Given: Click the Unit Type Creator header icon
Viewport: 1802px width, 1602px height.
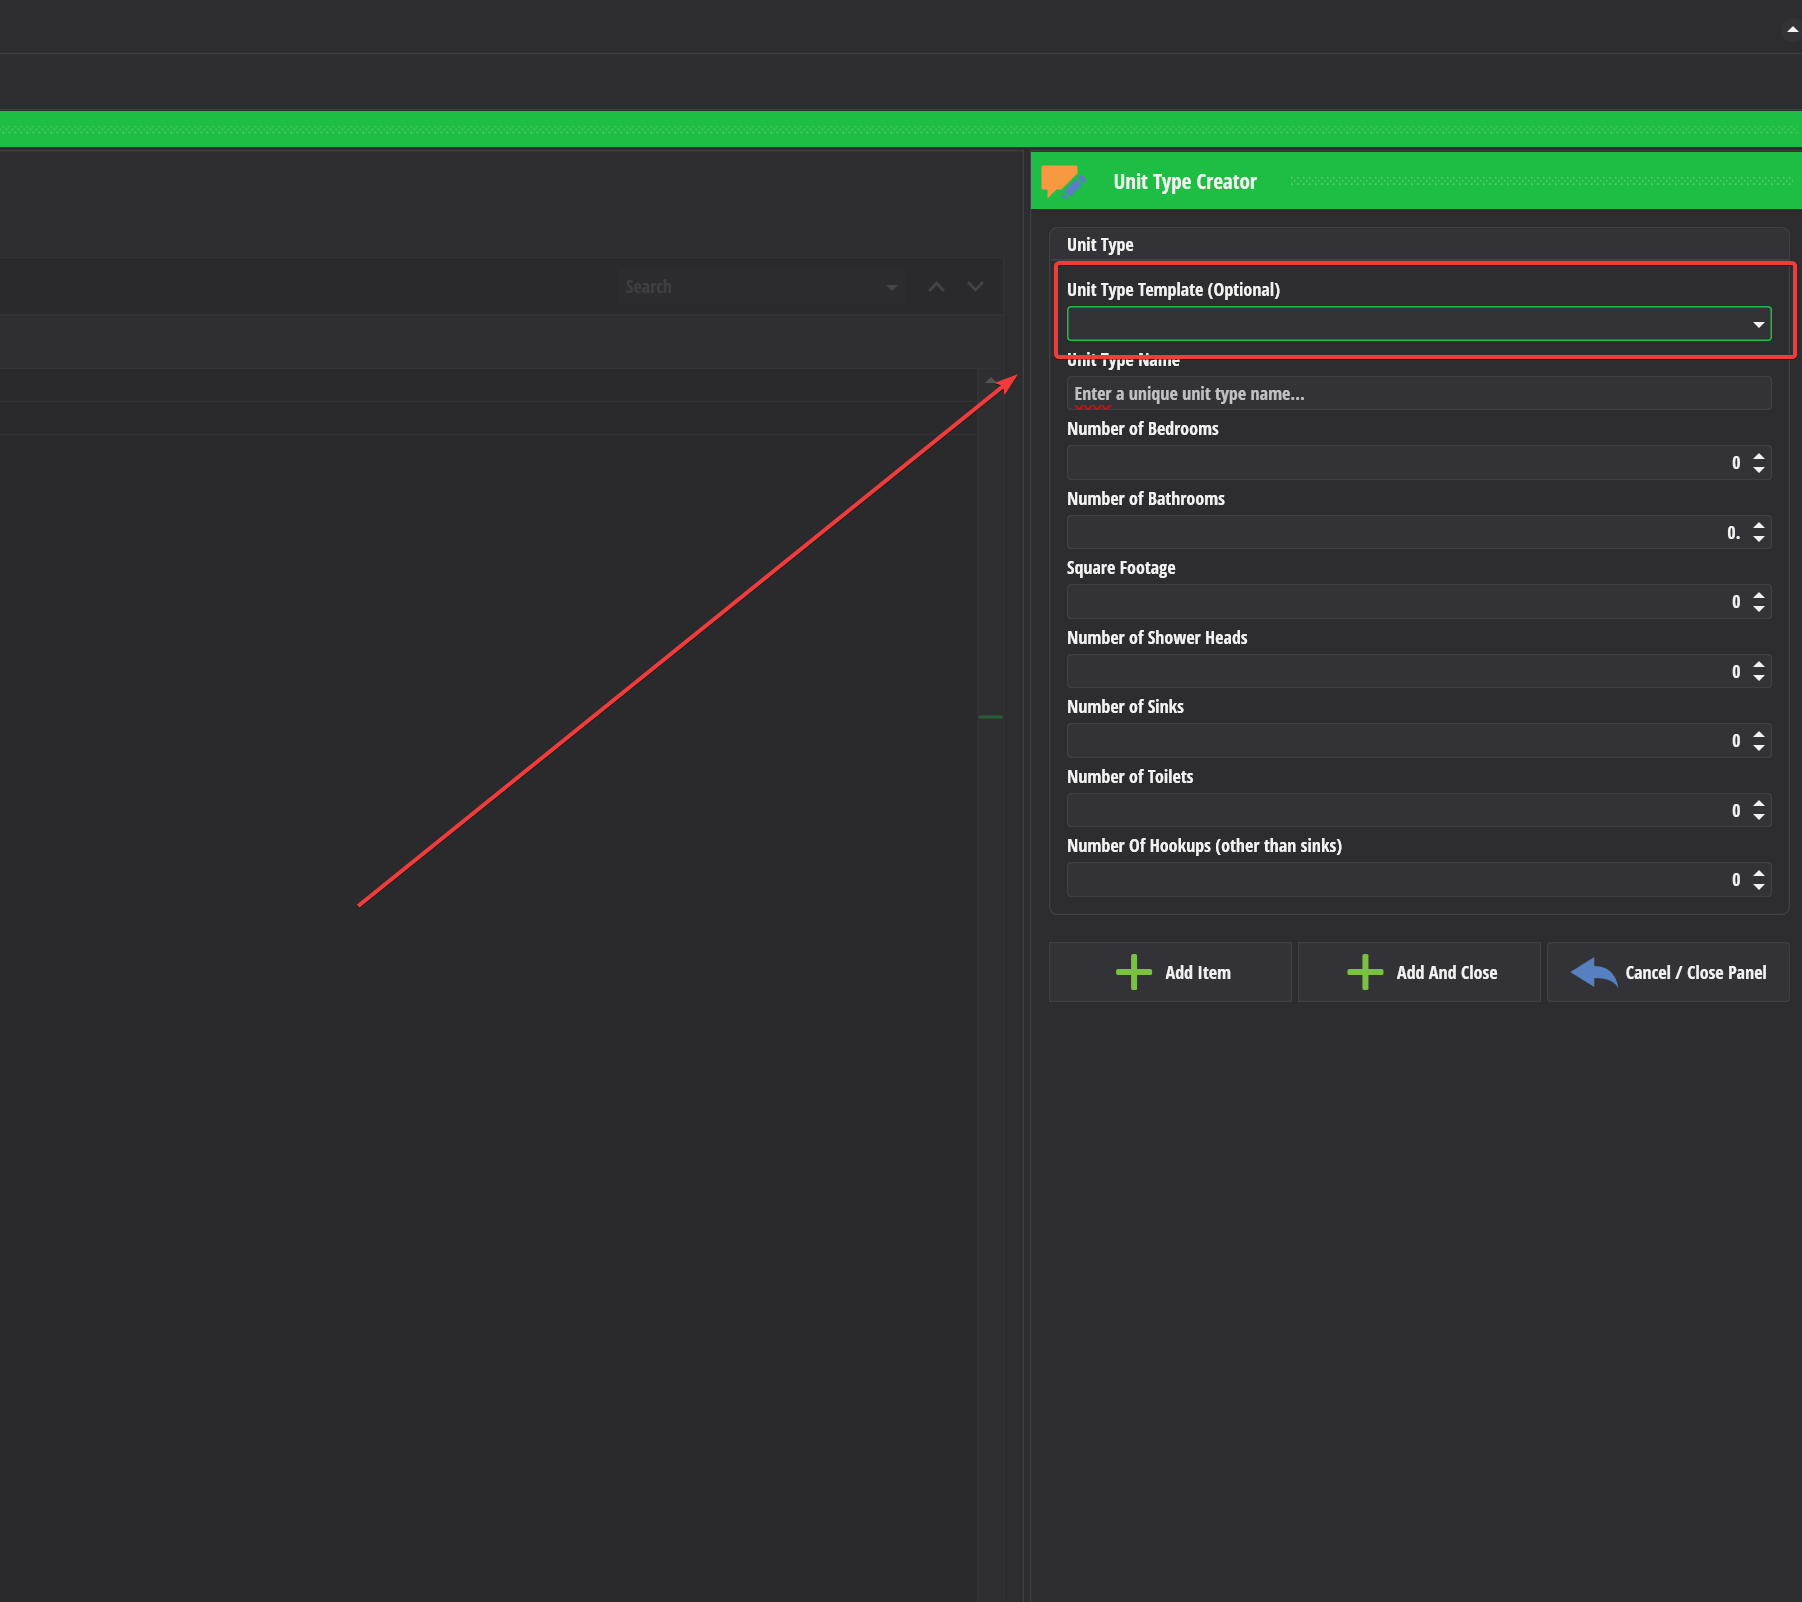Looking at the screenshot, I should 1062,182.
